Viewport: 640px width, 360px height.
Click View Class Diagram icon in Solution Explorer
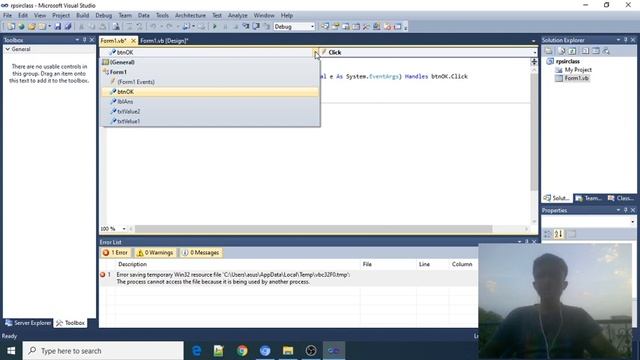coord(606,51)
